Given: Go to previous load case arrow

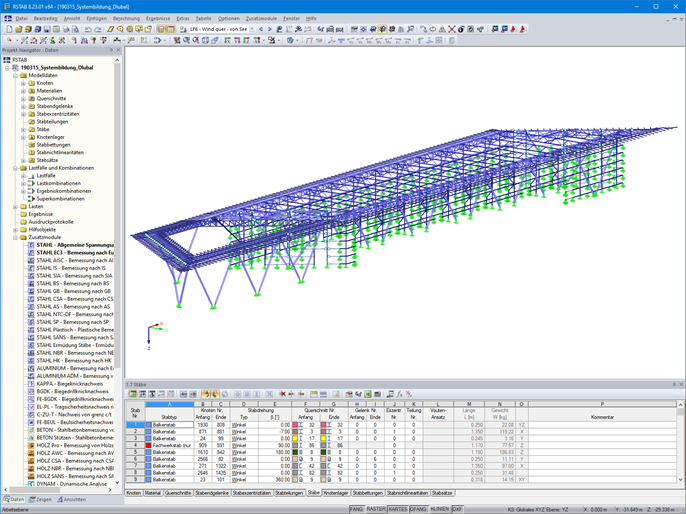Looking at the screenshot, I should pos(262,29).
